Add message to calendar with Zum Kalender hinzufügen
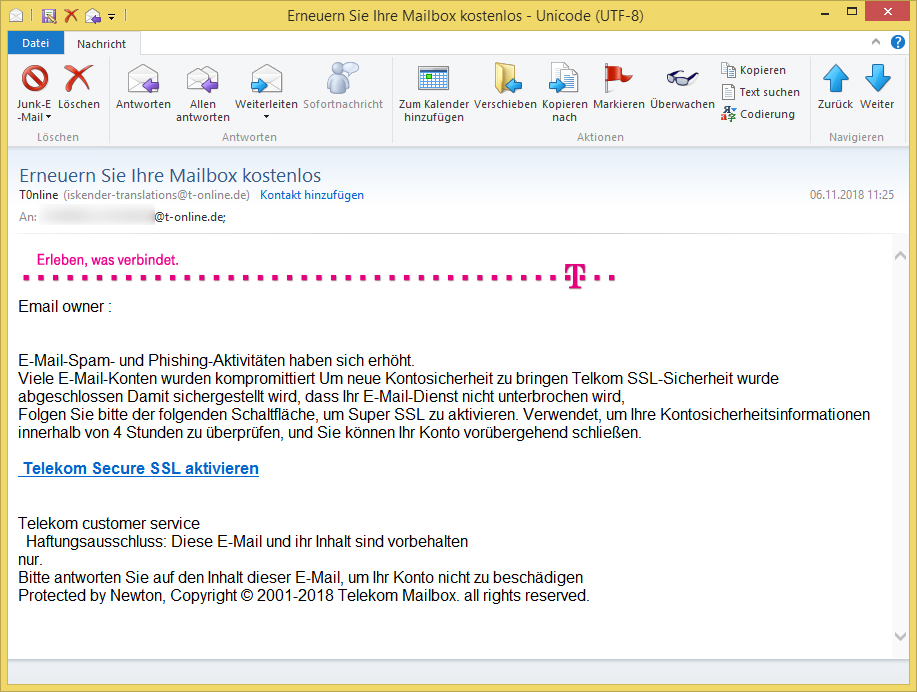This screenshot has width=917, height=692. pos(434,93)
